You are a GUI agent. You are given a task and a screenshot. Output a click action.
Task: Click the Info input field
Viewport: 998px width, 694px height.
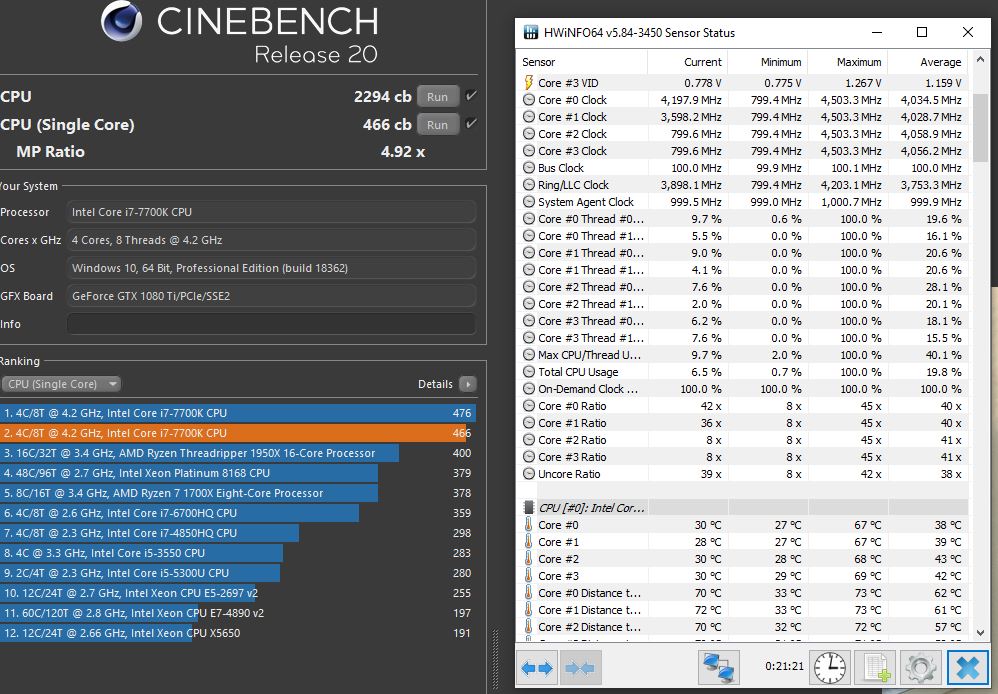click(271, 324)
